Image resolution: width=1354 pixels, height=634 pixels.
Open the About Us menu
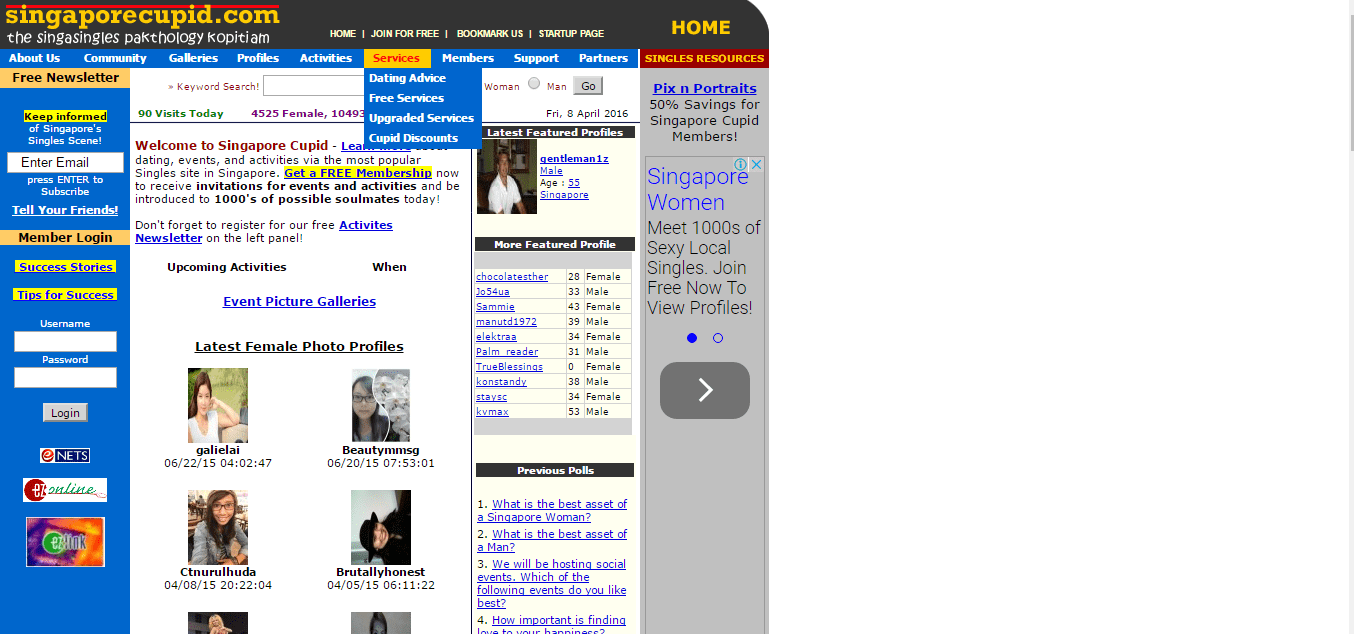pos(34,58)
